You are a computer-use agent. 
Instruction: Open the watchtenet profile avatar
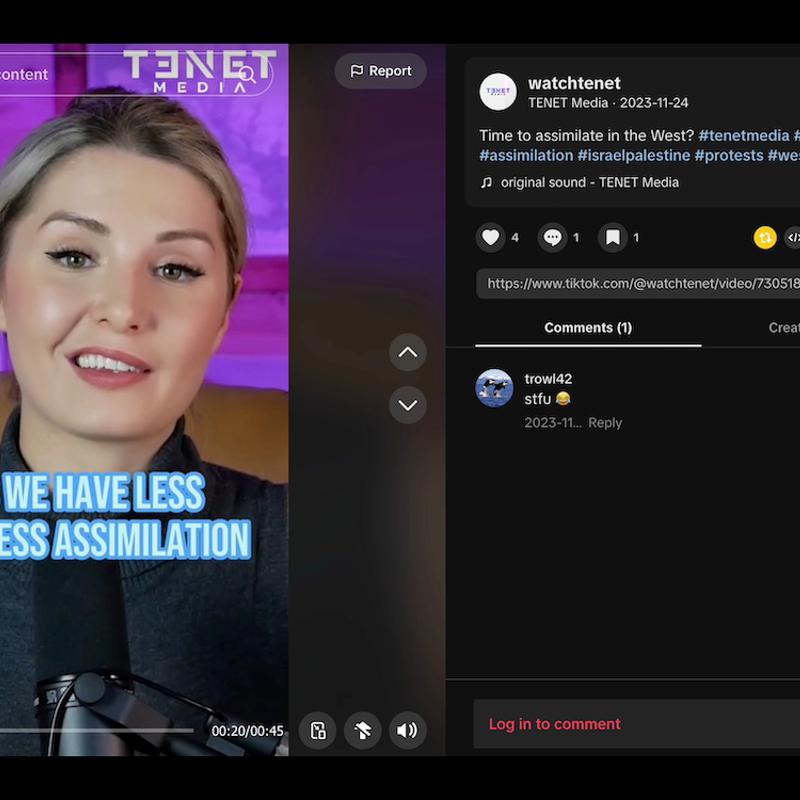coord(498,92)
